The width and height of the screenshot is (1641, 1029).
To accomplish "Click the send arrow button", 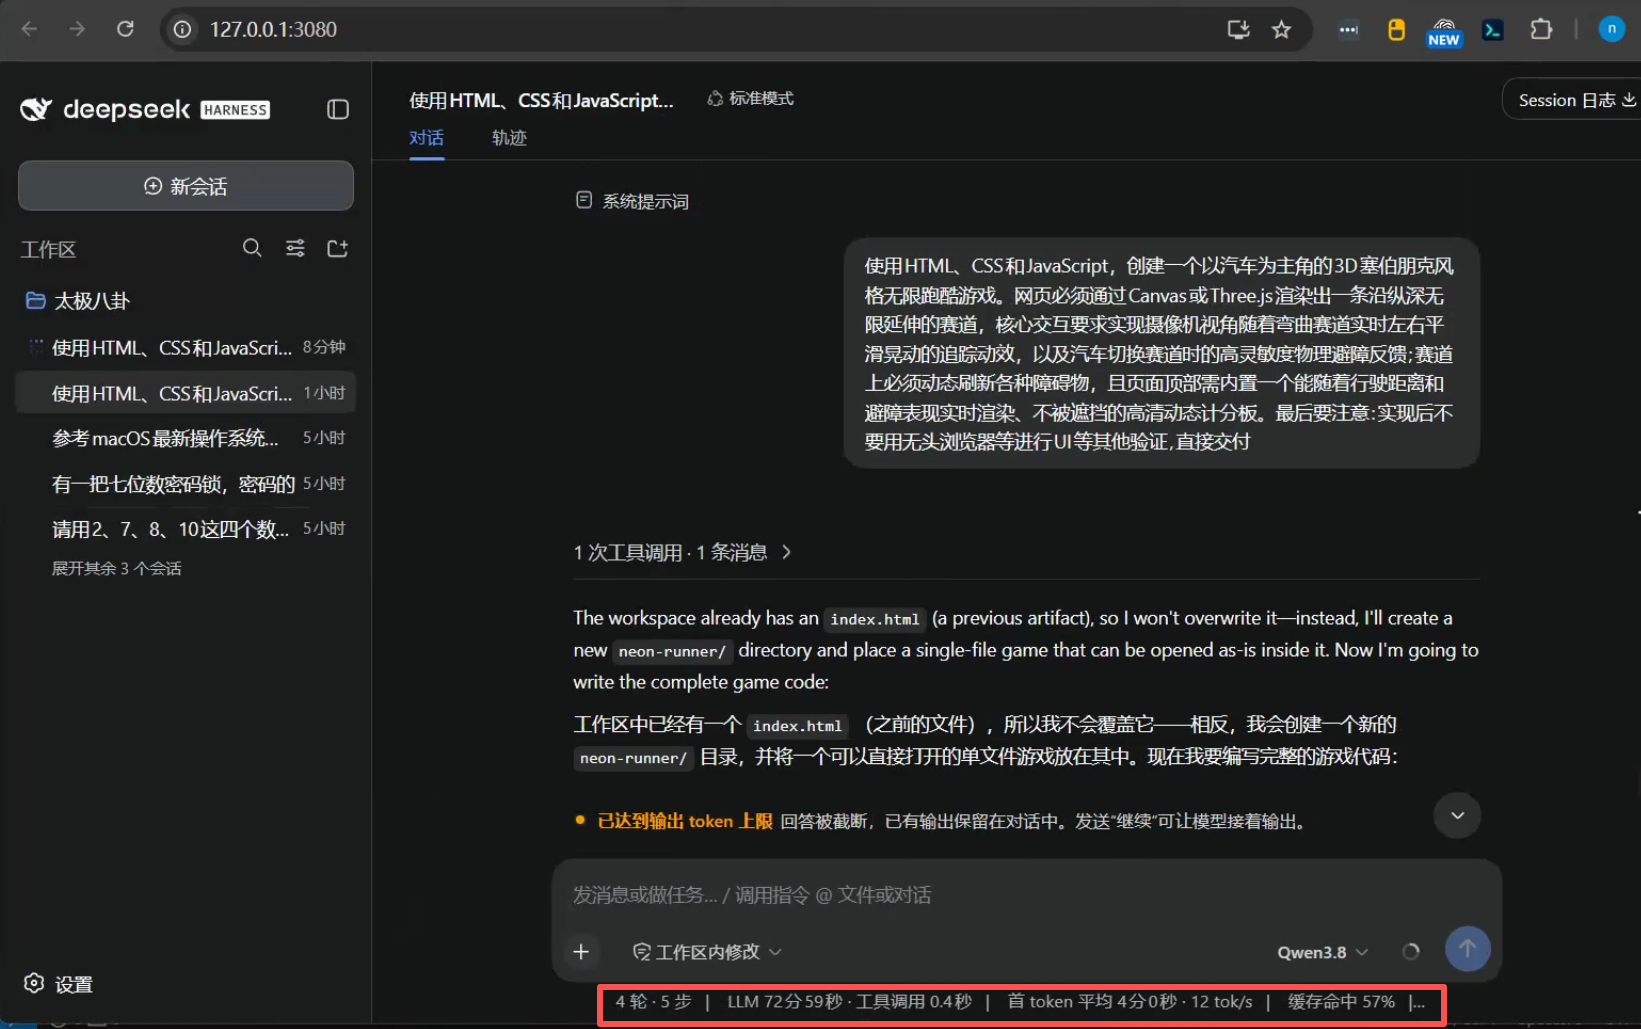I will click(1468, 948).
